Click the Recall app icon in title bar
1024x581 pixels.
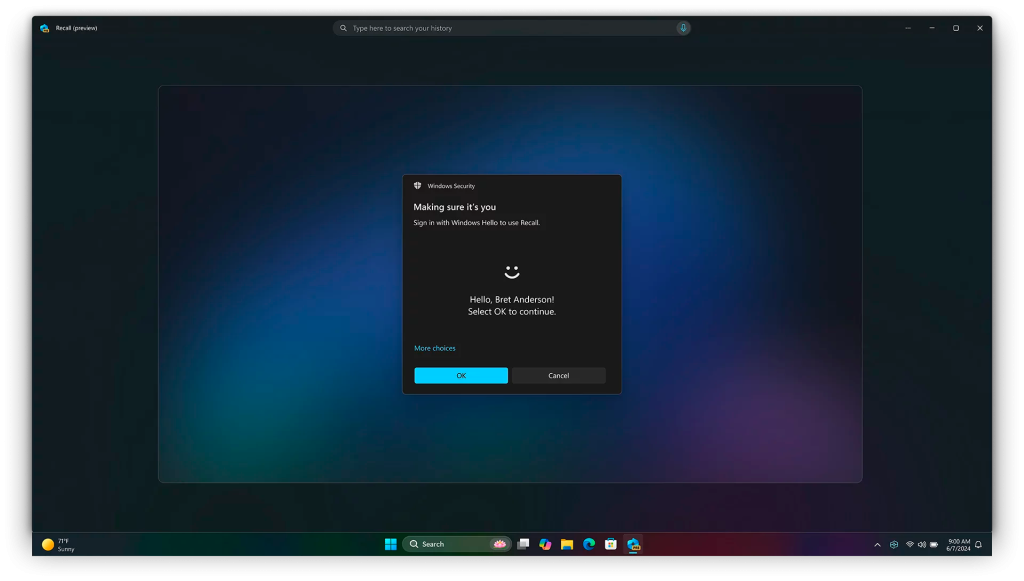(44, 28)
